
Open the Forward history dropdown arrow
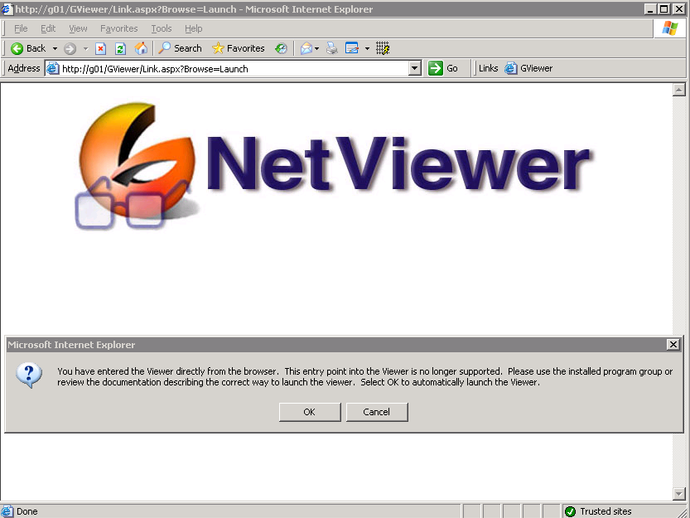86,48
